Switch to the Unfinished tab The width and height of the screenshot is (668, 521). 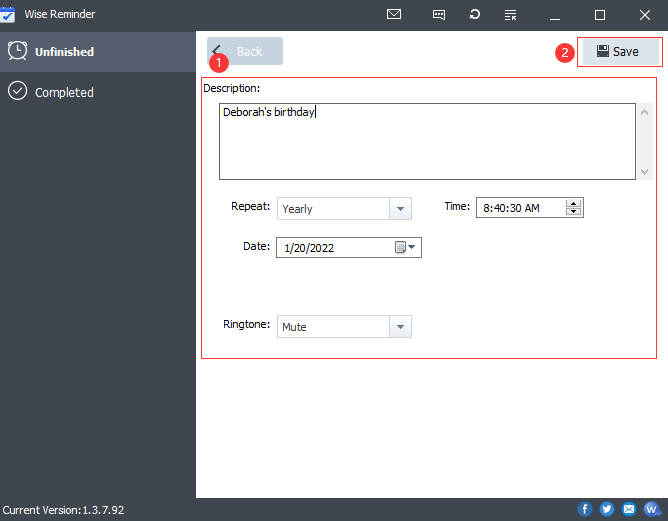[x=98, y=52]
